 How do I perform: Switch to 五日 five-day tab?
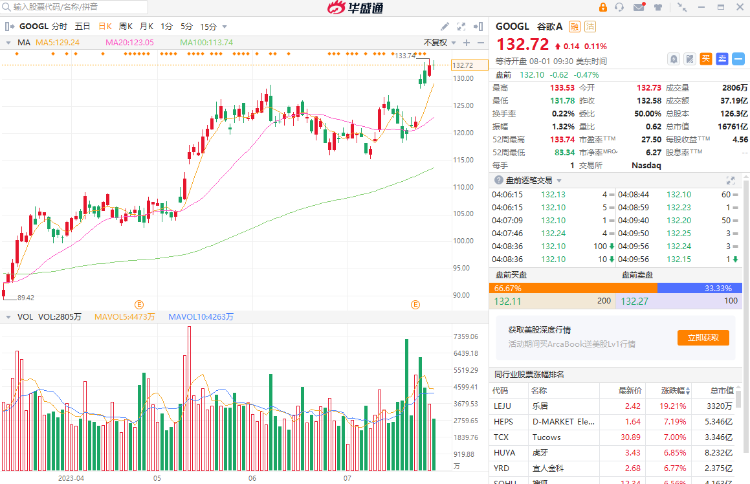(x=82, y=26)
